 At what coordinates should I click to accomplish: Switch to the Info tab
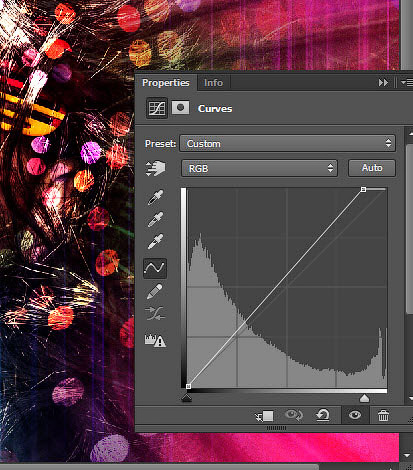(213, 83)
